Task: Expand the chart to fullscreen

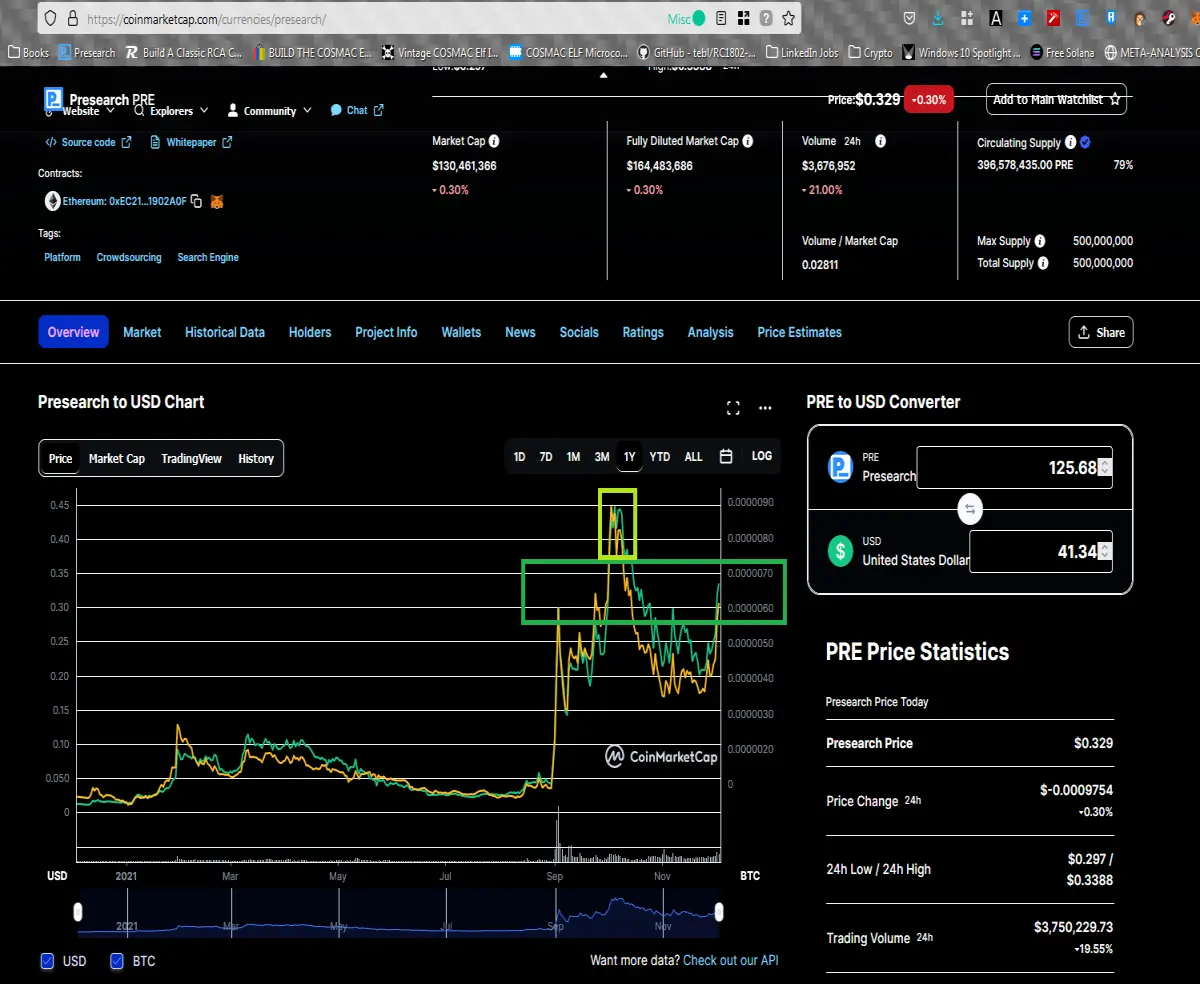Action: pyautogui.click(x=733, y=407)
